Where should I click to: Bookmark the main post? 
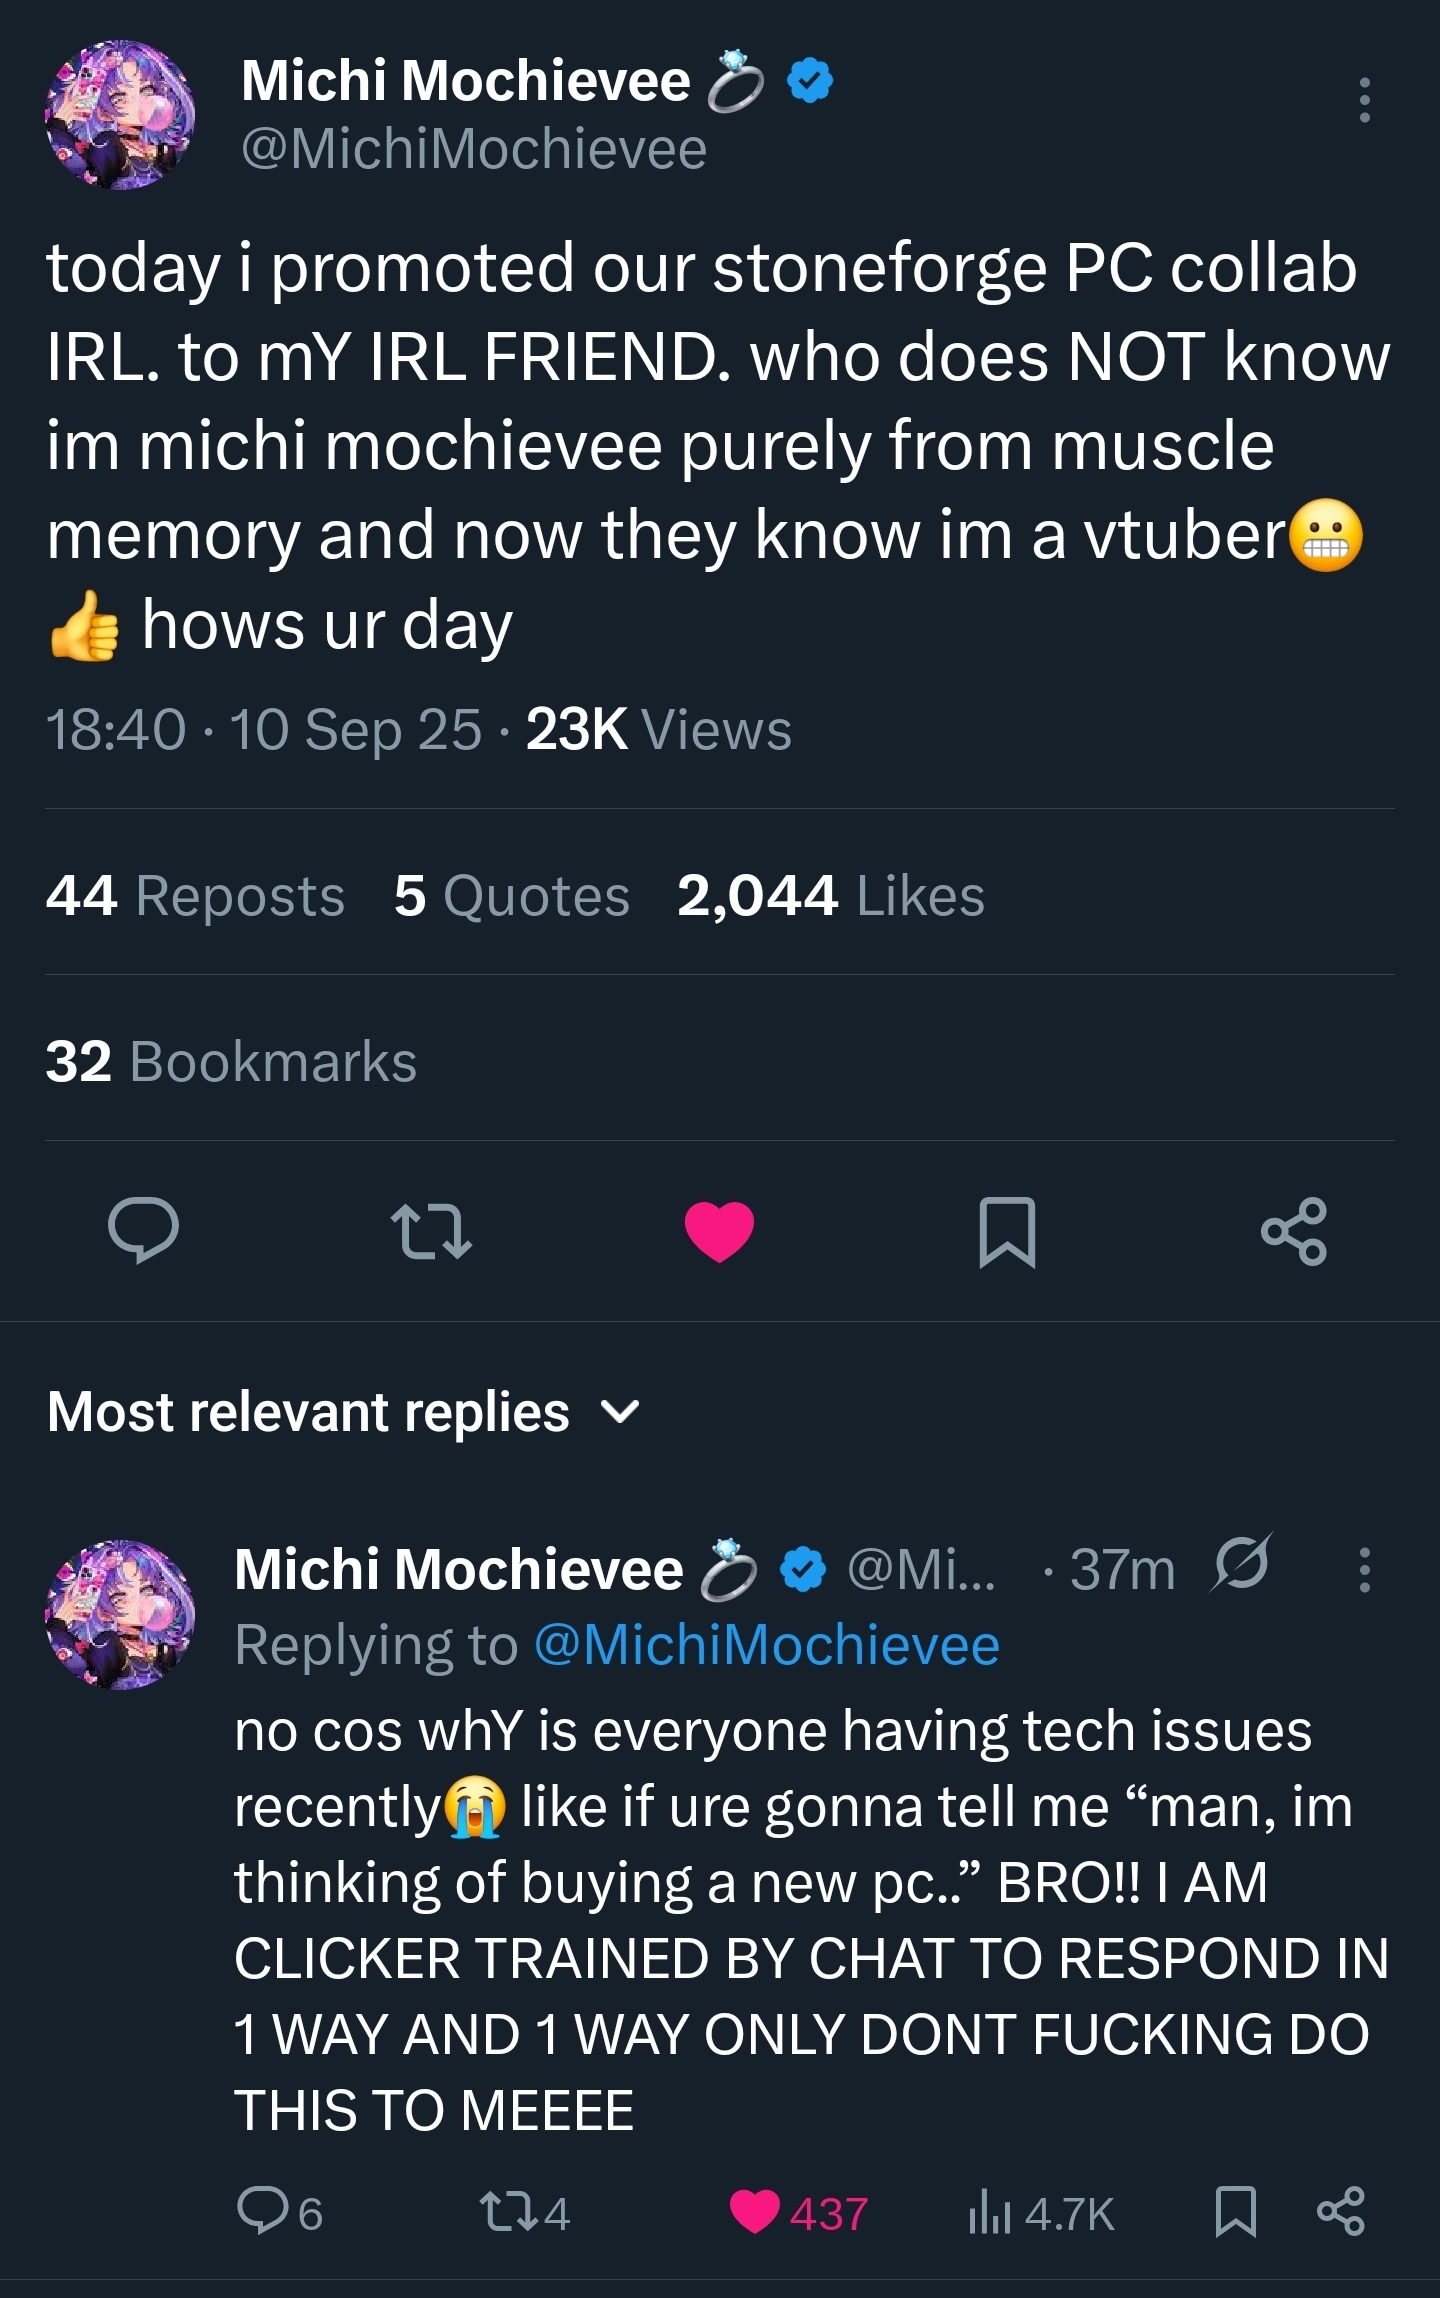[x=1007, y=1230]
